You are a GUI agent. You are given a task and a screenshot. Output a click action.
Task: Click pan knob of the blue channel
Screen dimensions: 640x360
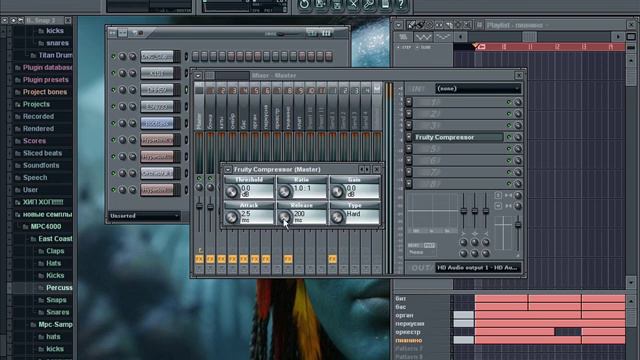(x=122, y=123)
